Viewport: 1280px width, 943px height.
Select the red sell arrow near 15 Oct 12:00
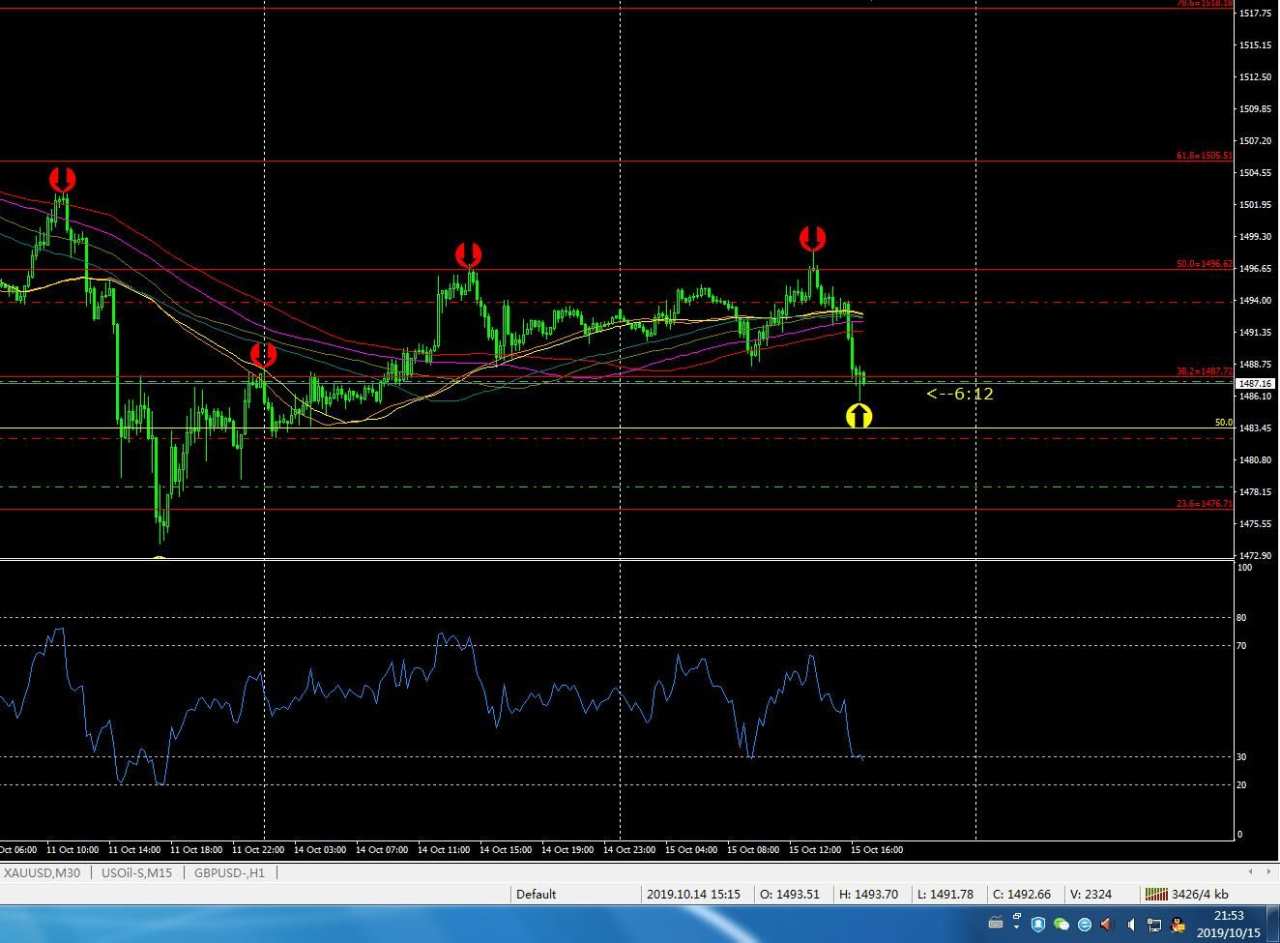pos(812,238)
